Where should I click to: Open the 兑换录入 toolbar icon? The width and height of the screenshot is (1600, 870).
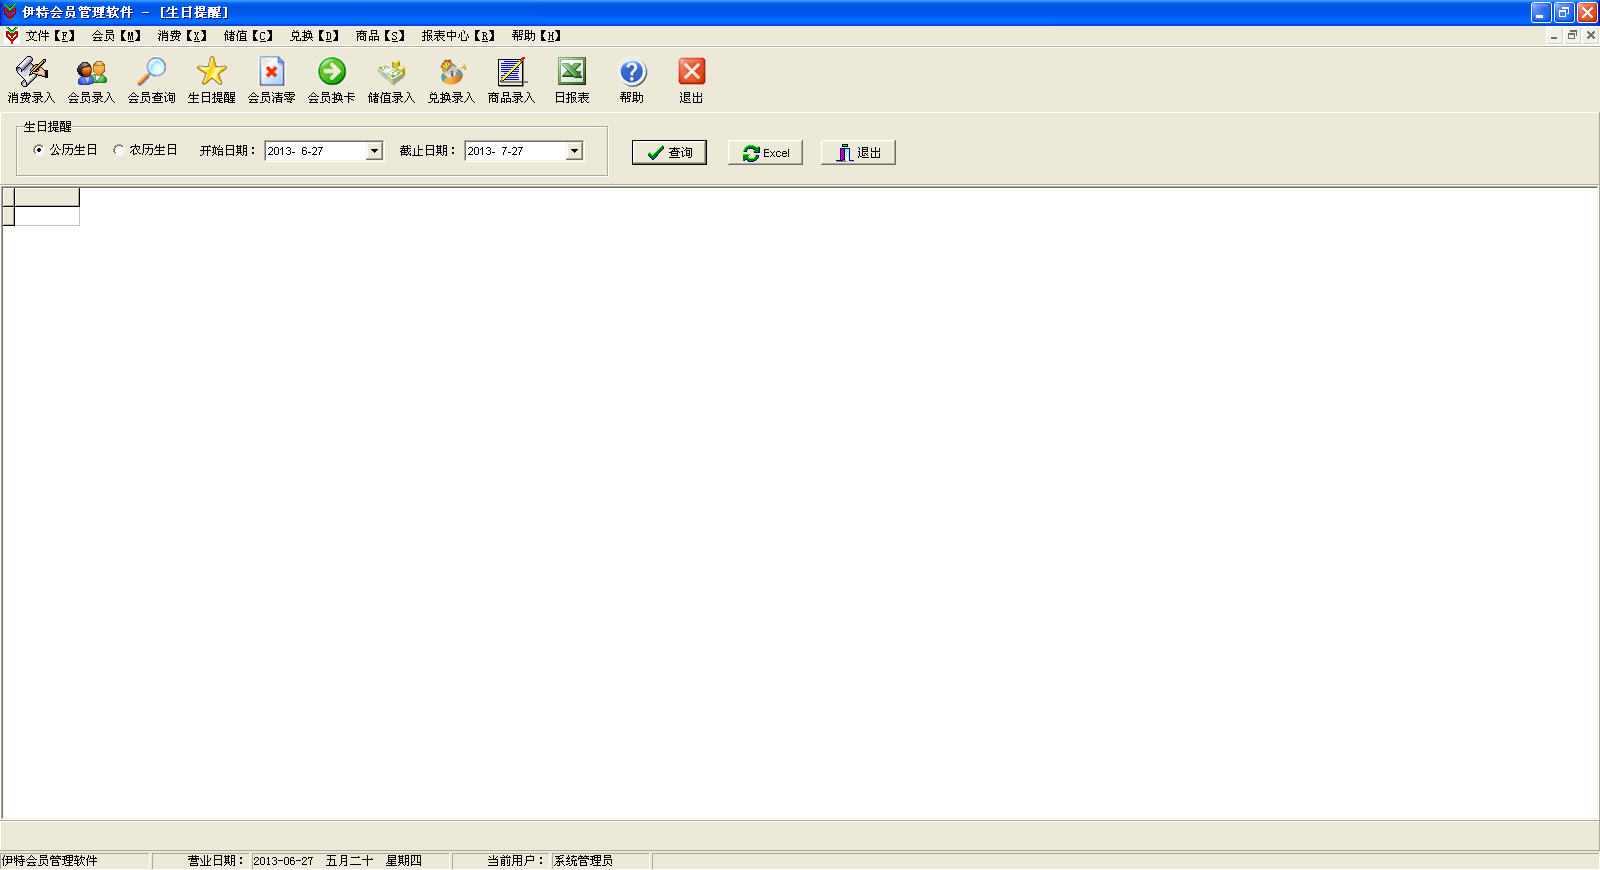[451, 80]
